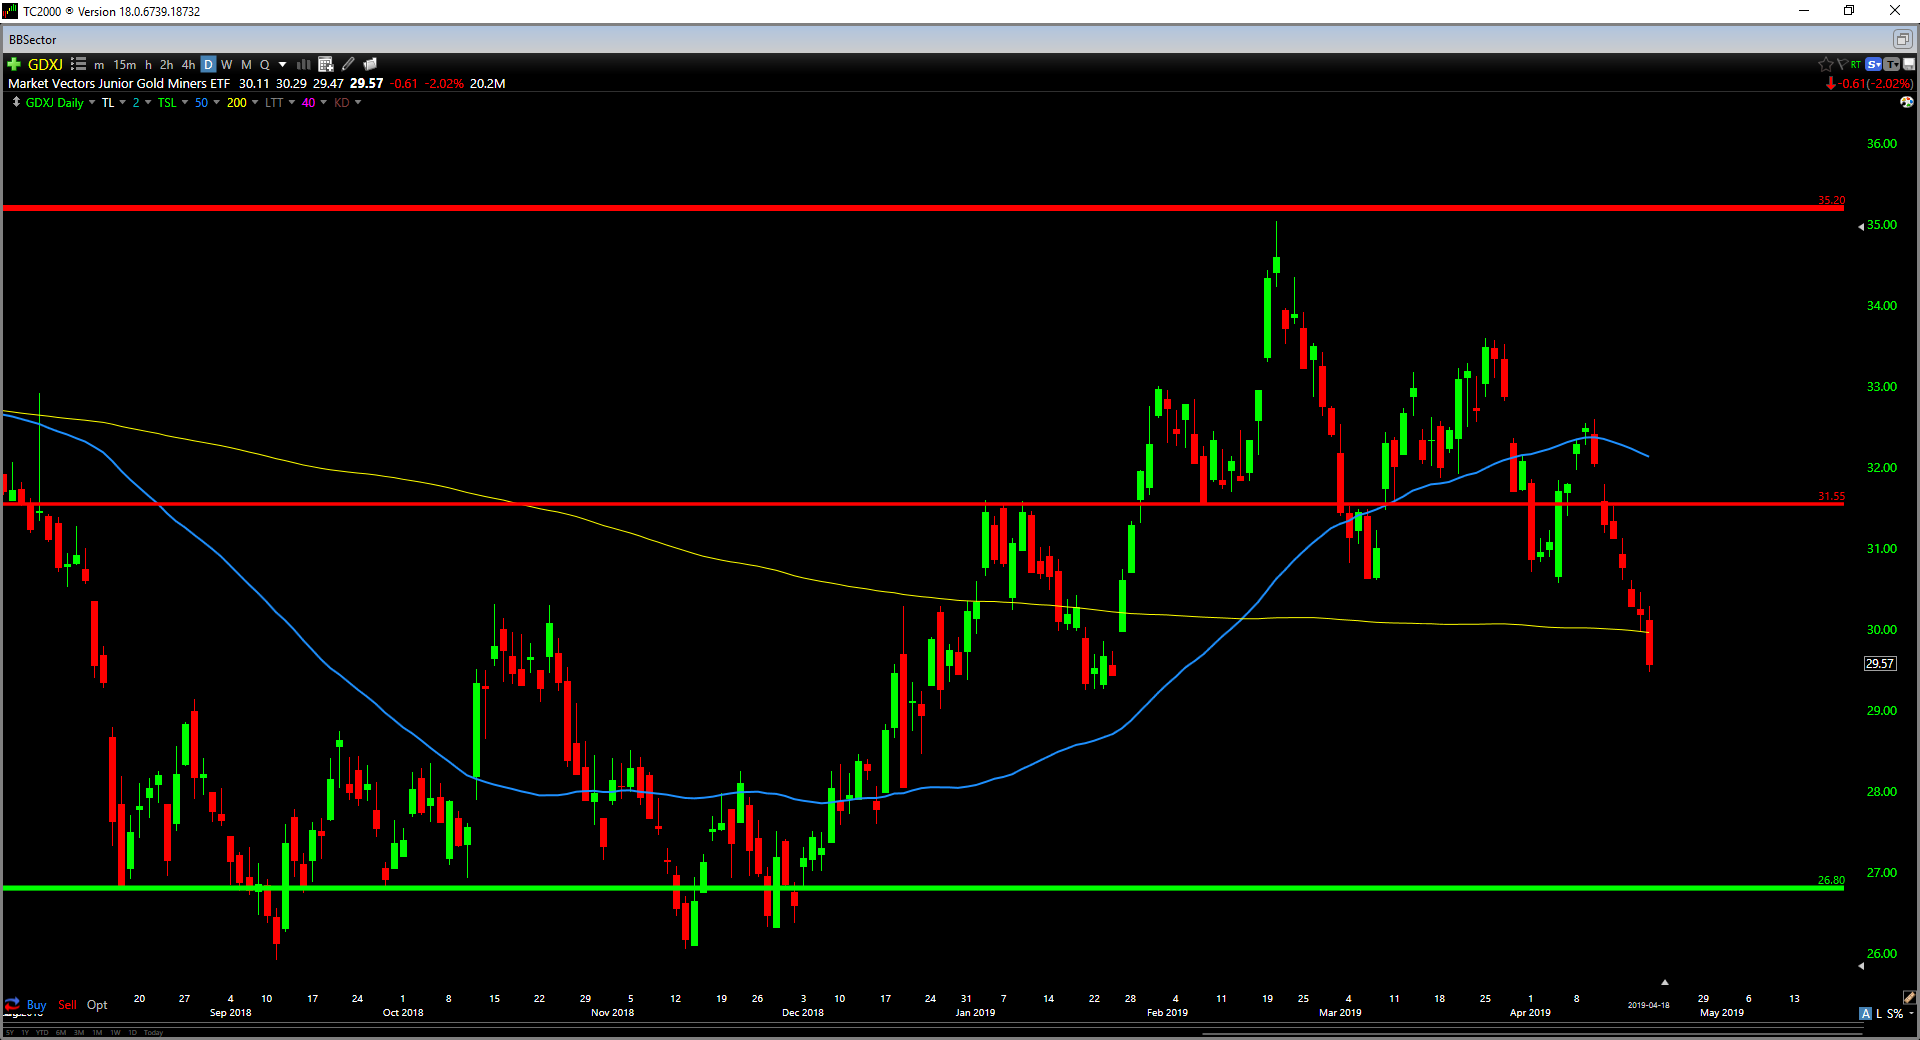Select the 2h timeframe
This screenshot has width=1920, height=1040.
[x=166, y=64]
